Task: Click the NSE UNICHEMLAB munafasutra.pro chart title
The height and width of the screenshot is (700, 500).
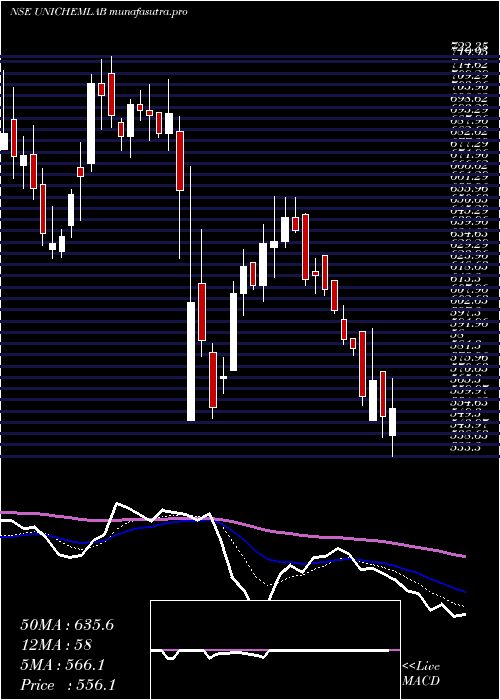Action: (x=98, y=12)
